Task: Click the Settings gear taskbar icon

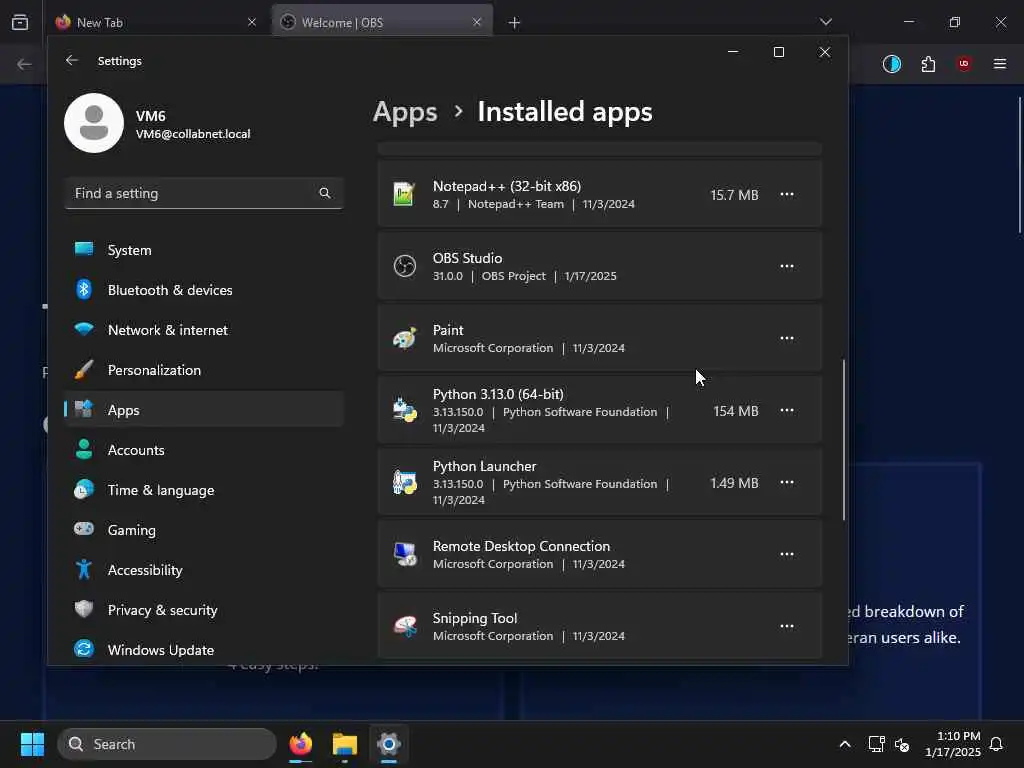Action: 389,744
